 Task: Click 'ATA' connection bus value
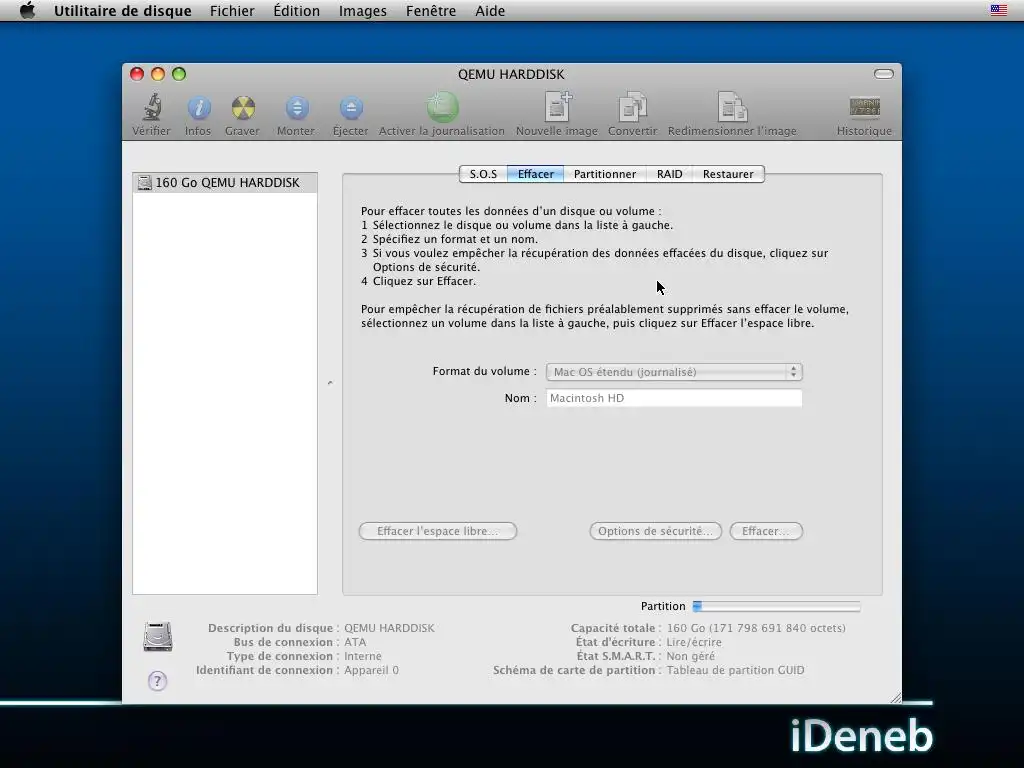(x=355, y=643)
